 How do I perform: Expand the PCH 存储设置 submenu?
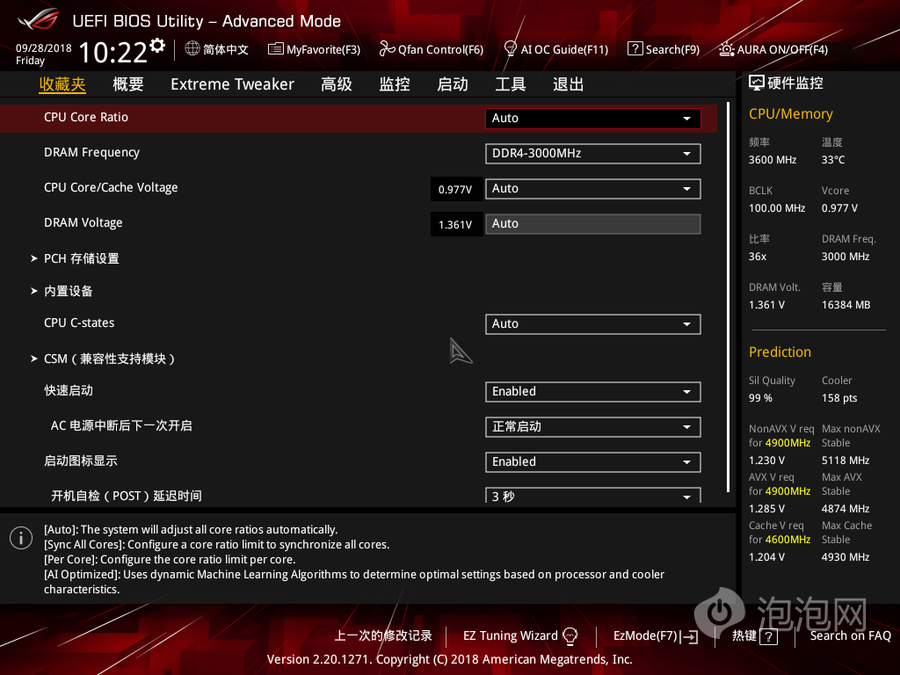coord(81,259)
